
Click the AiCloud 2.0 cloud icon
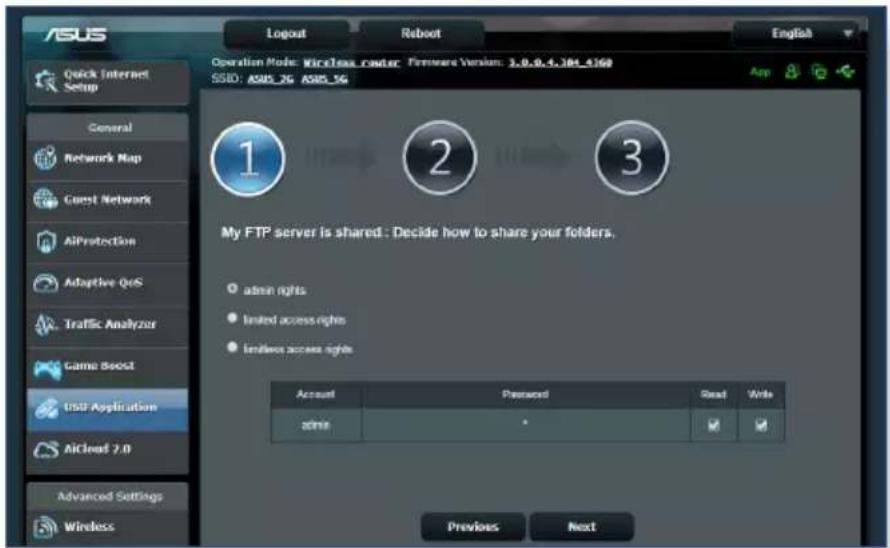coord(46,450)
